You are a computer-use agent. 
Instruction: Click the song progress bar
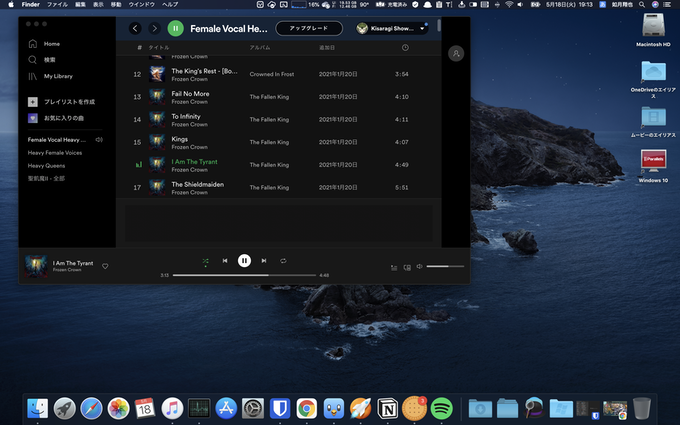click(x=244, y=275)
